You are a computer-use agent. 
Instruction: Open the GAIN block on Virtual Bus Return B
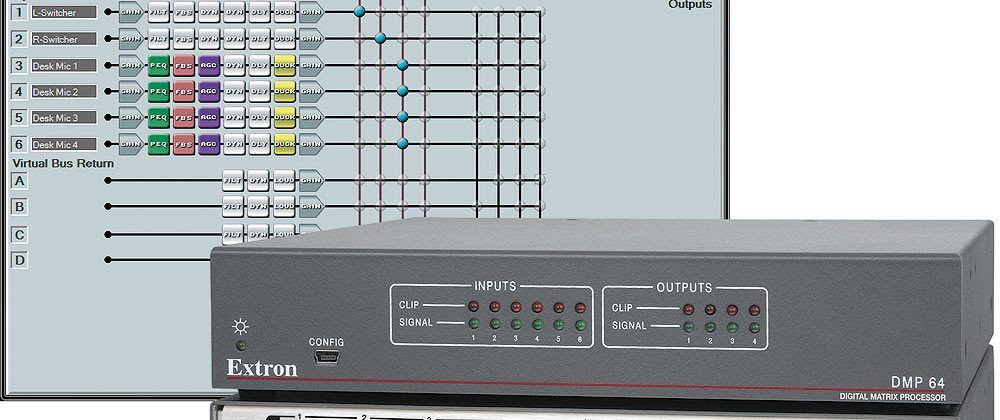[311, 206]
